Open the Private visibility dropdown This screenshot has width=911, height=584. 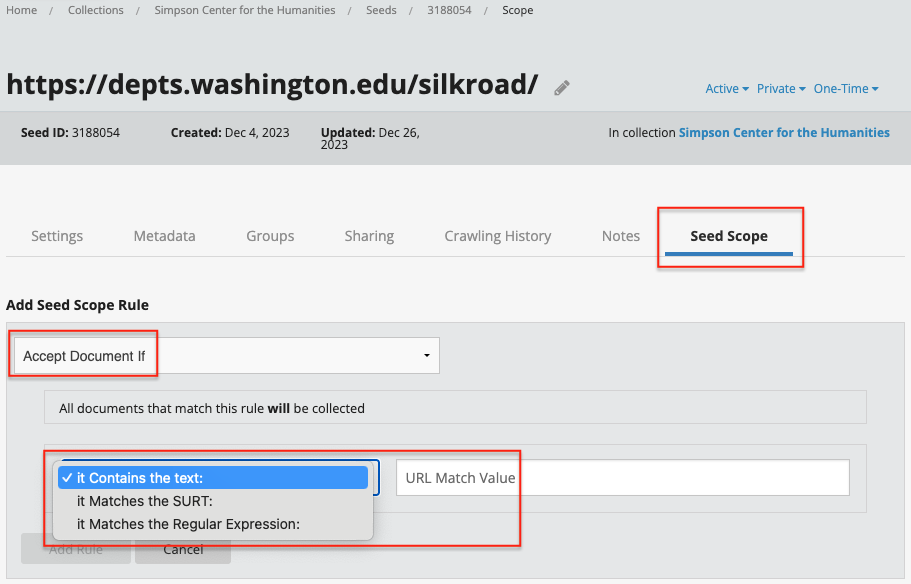(781, 89)
